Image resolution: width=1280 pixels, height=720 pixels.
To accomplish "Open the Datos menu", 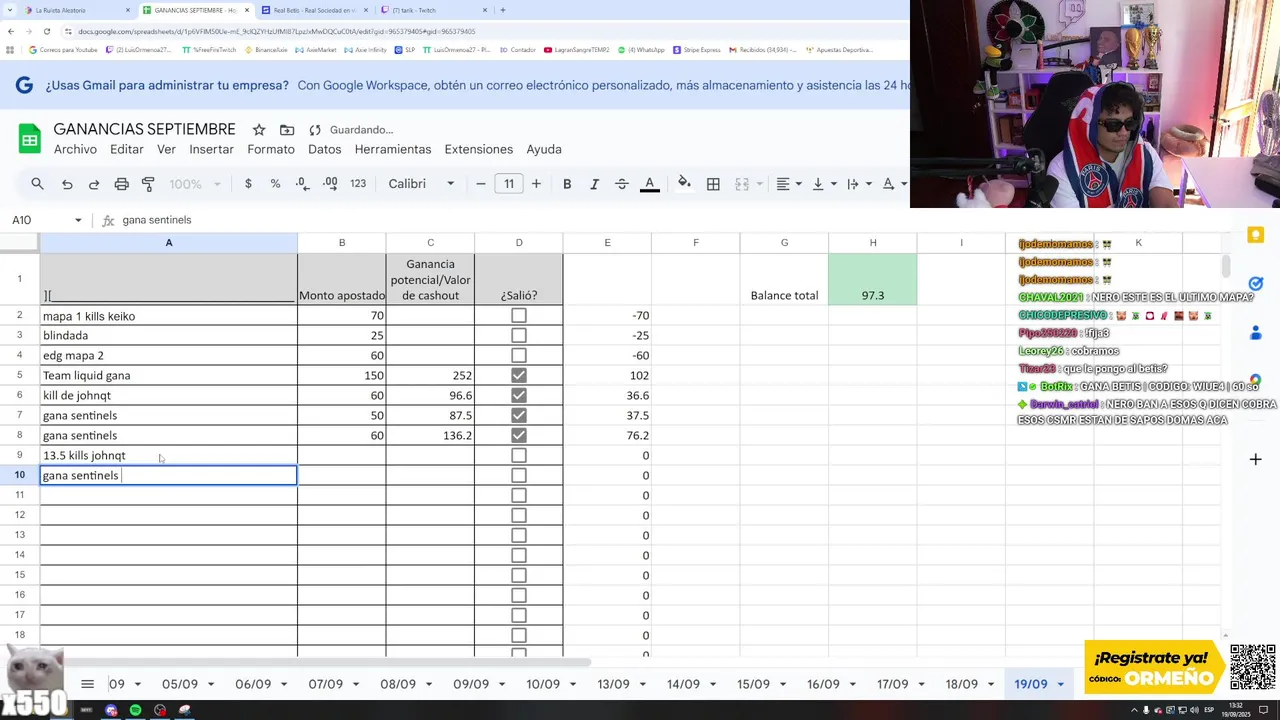I will coord(324,149).
